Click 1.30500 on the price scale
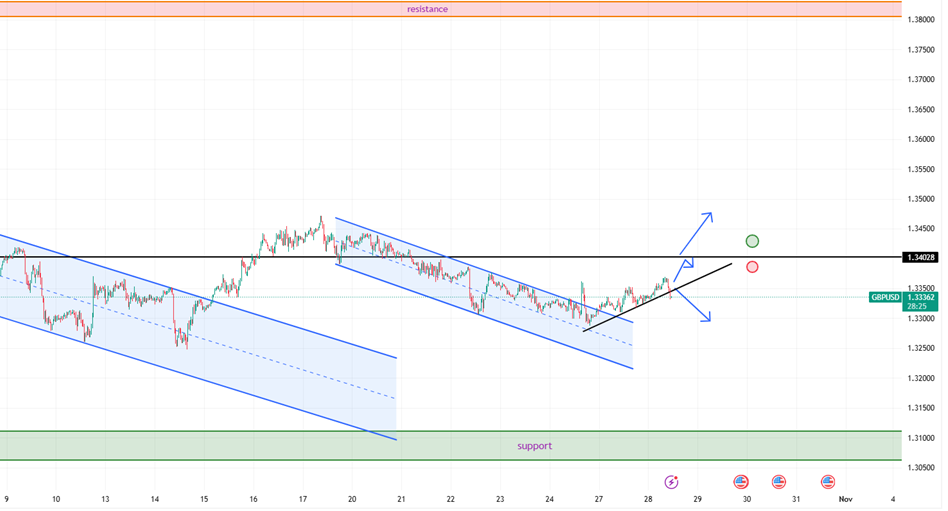This screenshot has height=511, width=948. [921, 468]
